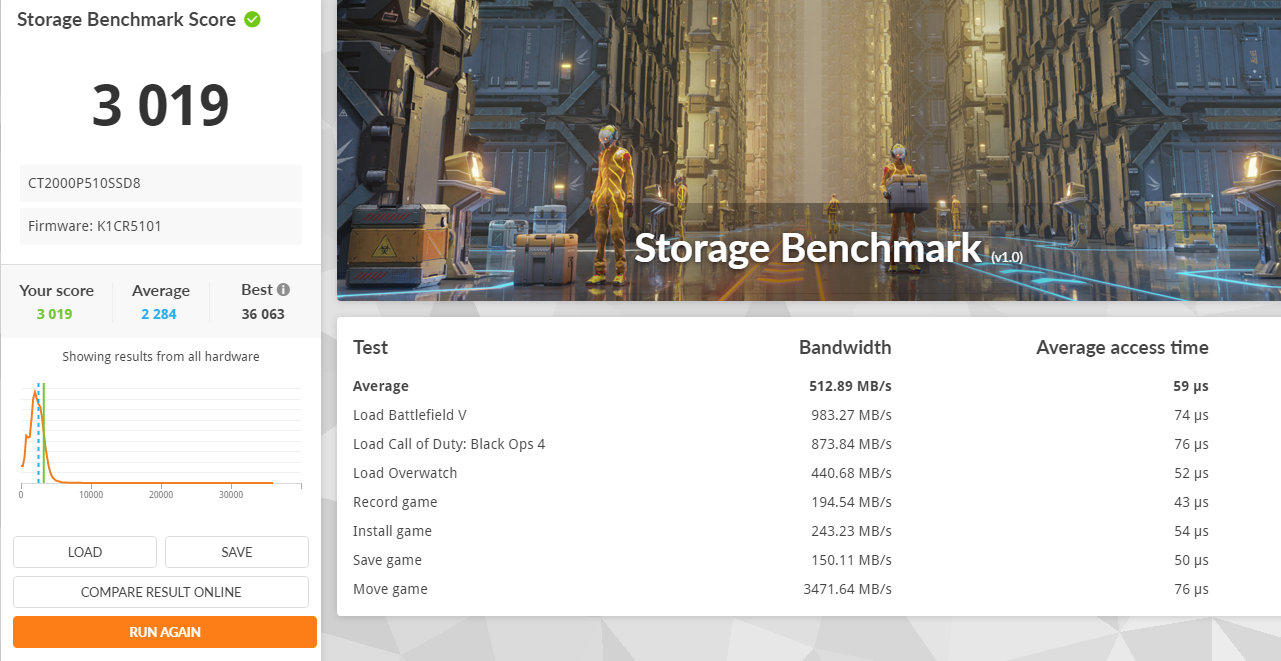Click the Bandwidth column header
Screen dimensions: 1281x661
click(845, 348)
